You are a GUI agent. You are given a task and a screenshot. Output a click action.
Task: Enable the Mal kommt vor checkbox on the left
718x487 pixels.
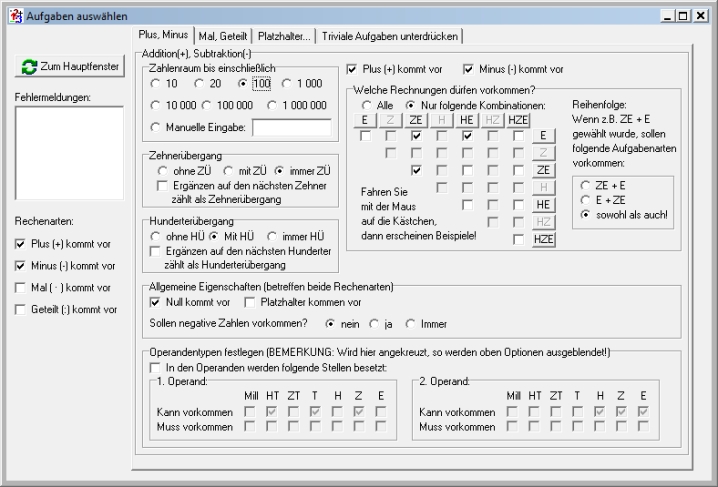click(22, 288)
